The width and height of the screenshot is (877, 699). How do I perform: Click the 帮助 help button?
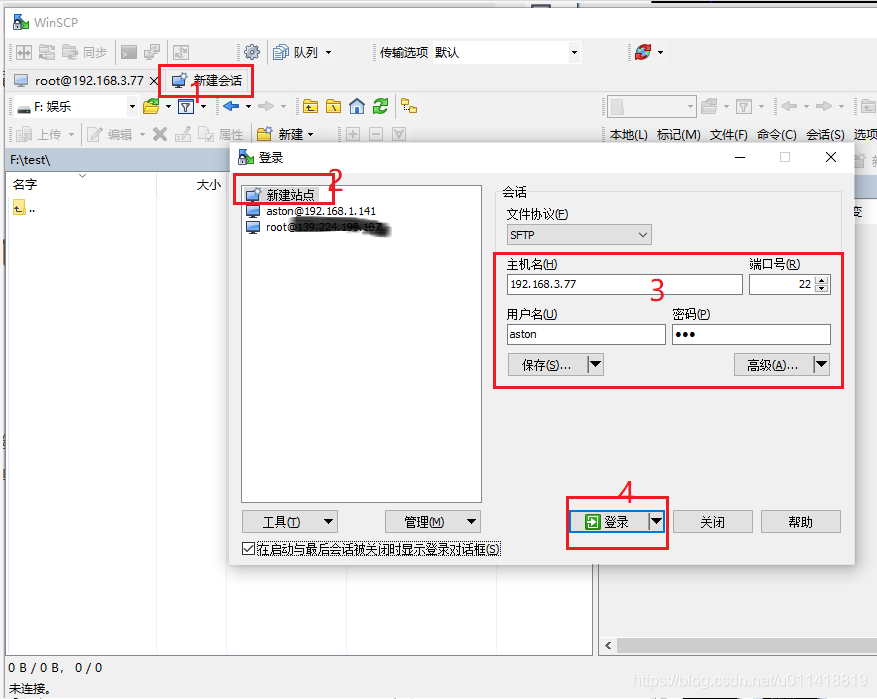[x=800, y=522]
